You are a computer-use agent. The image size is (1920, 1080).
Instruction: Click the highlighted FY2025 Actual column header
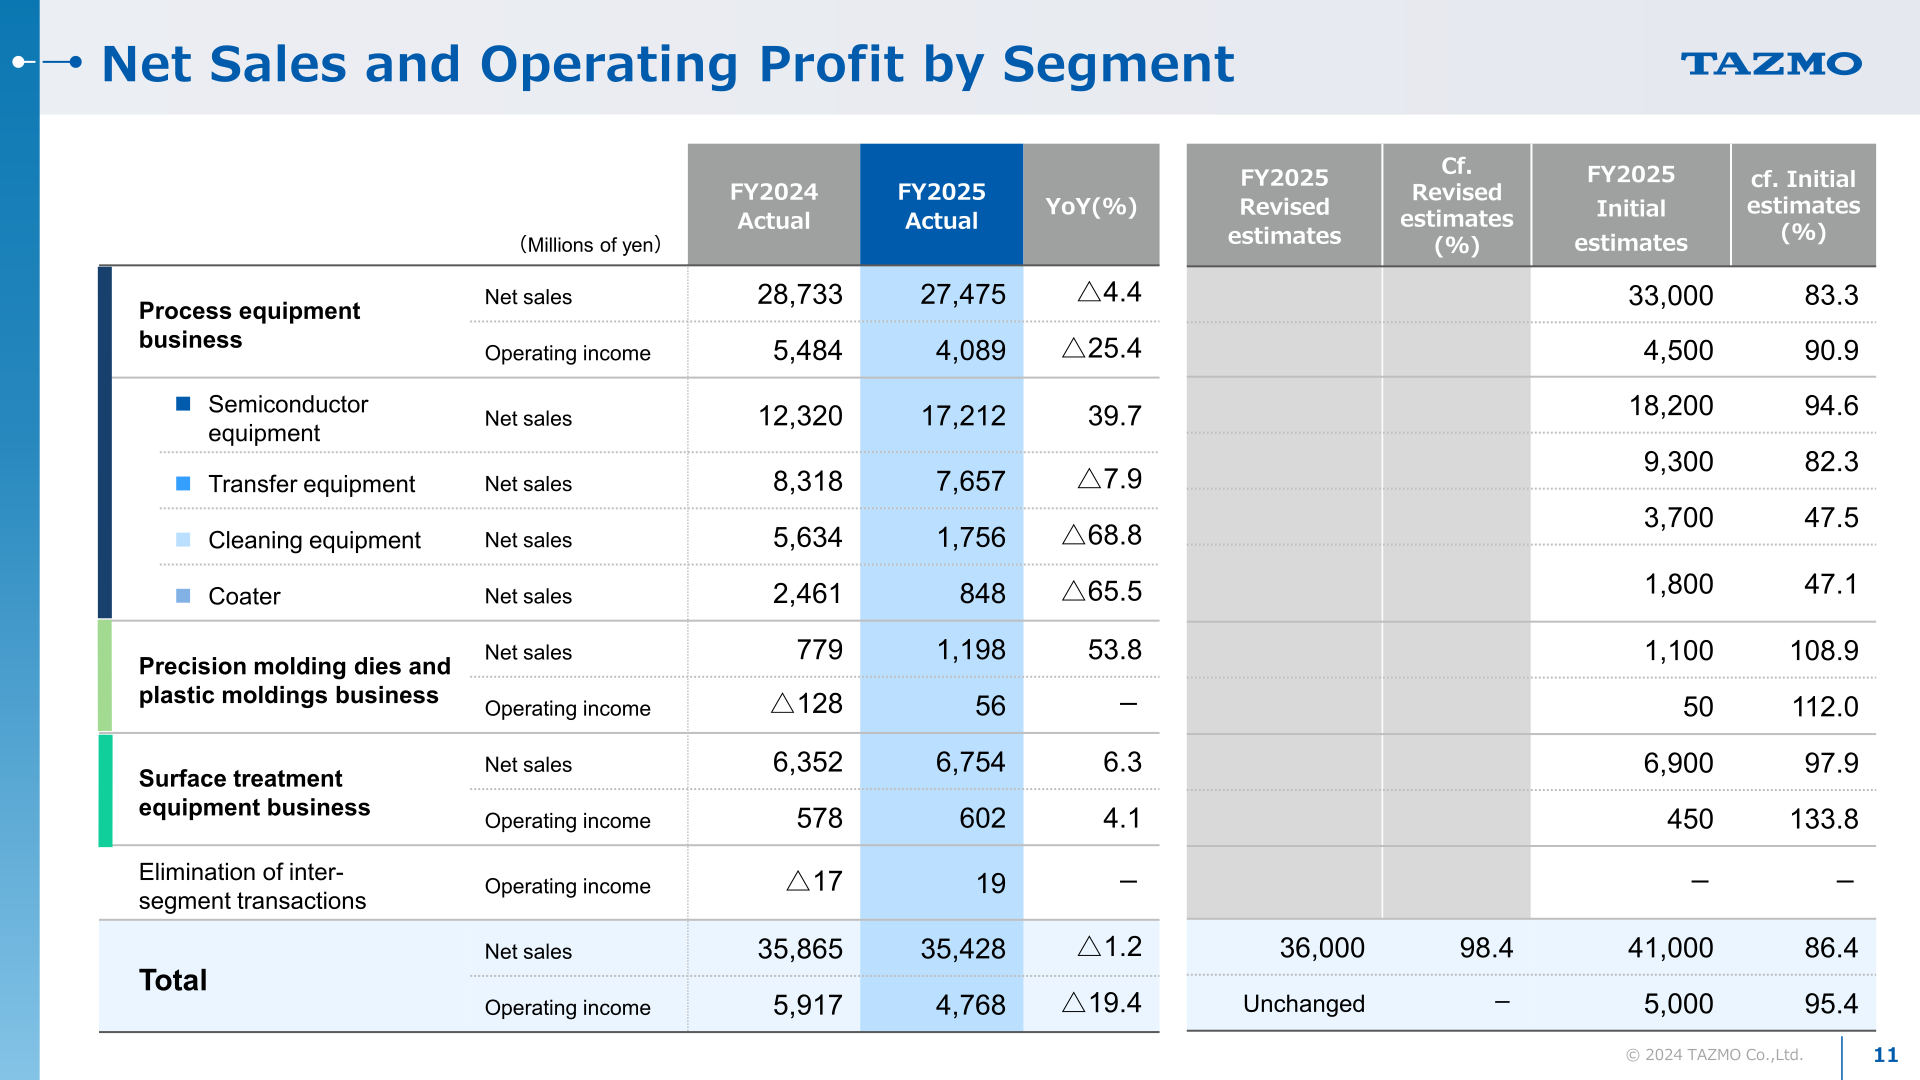pos(941,205)
